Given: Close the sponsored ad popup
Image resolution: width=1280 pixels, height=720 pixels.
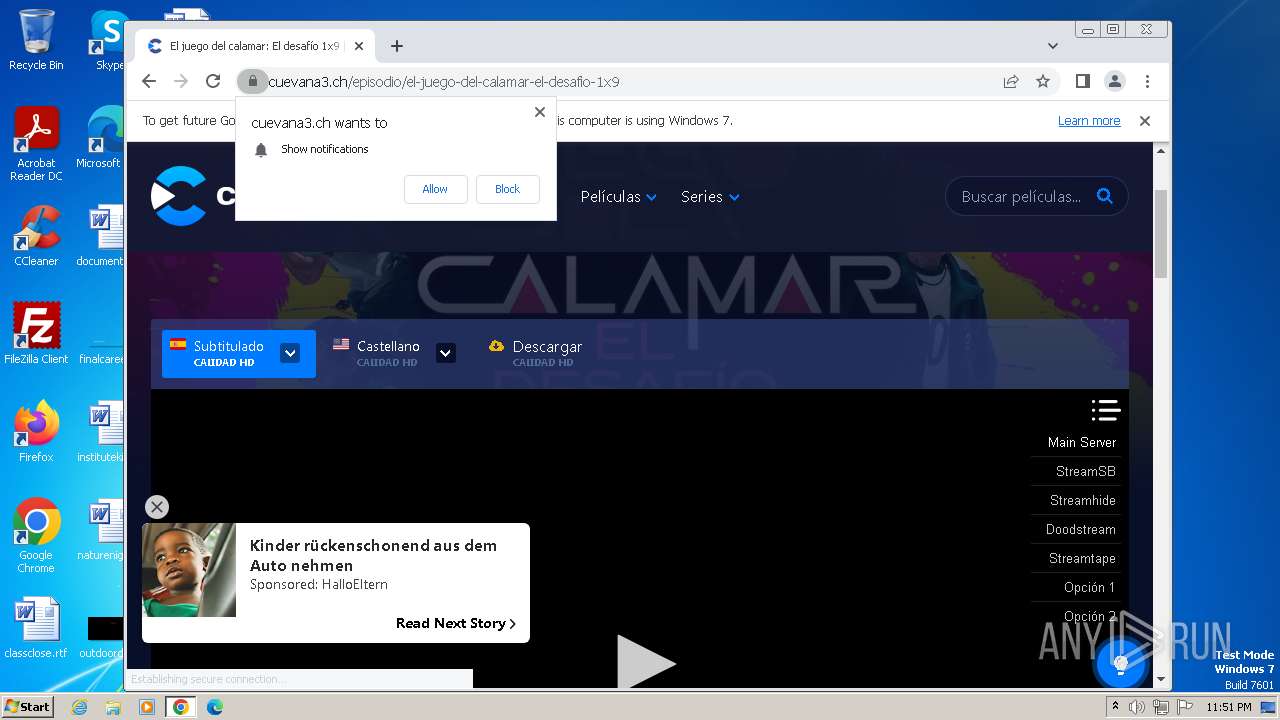Looking at the screenshot, I should (157, 507).
